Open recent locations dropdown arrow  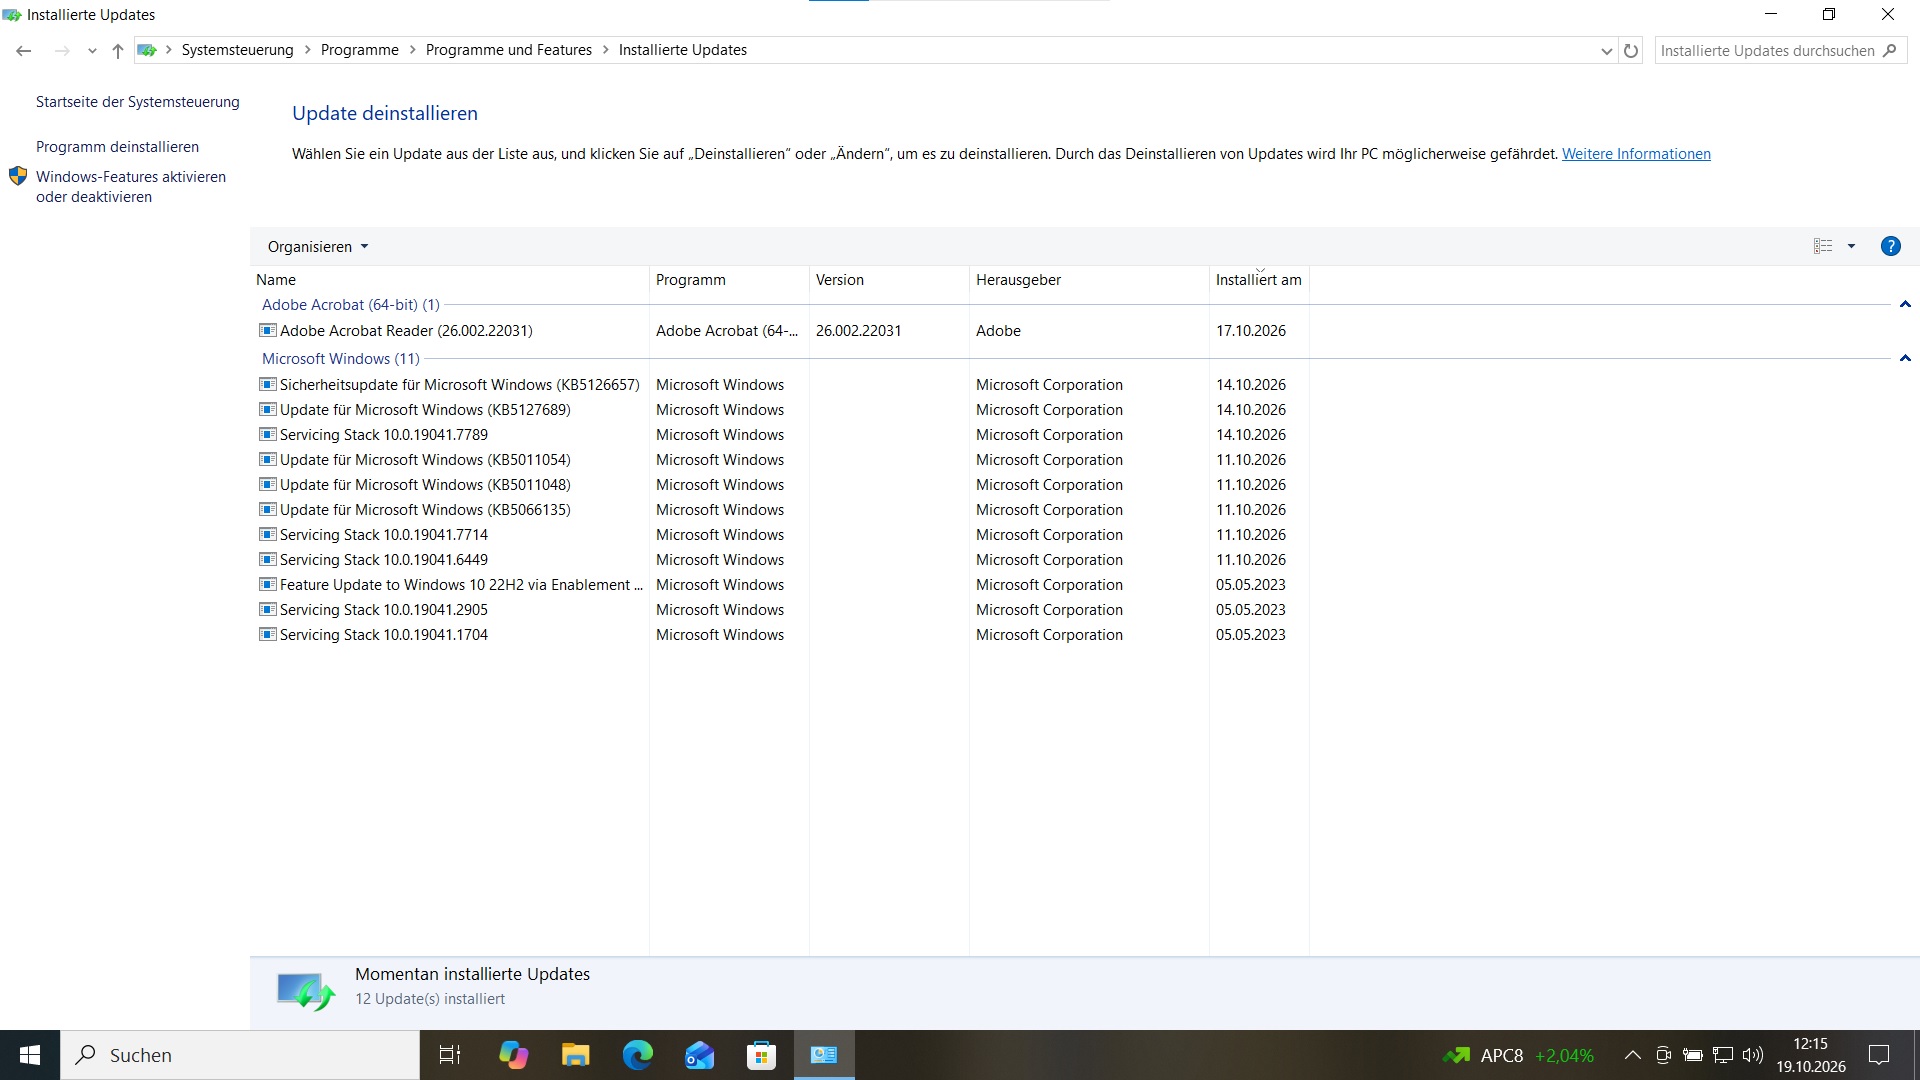(92, 51)
